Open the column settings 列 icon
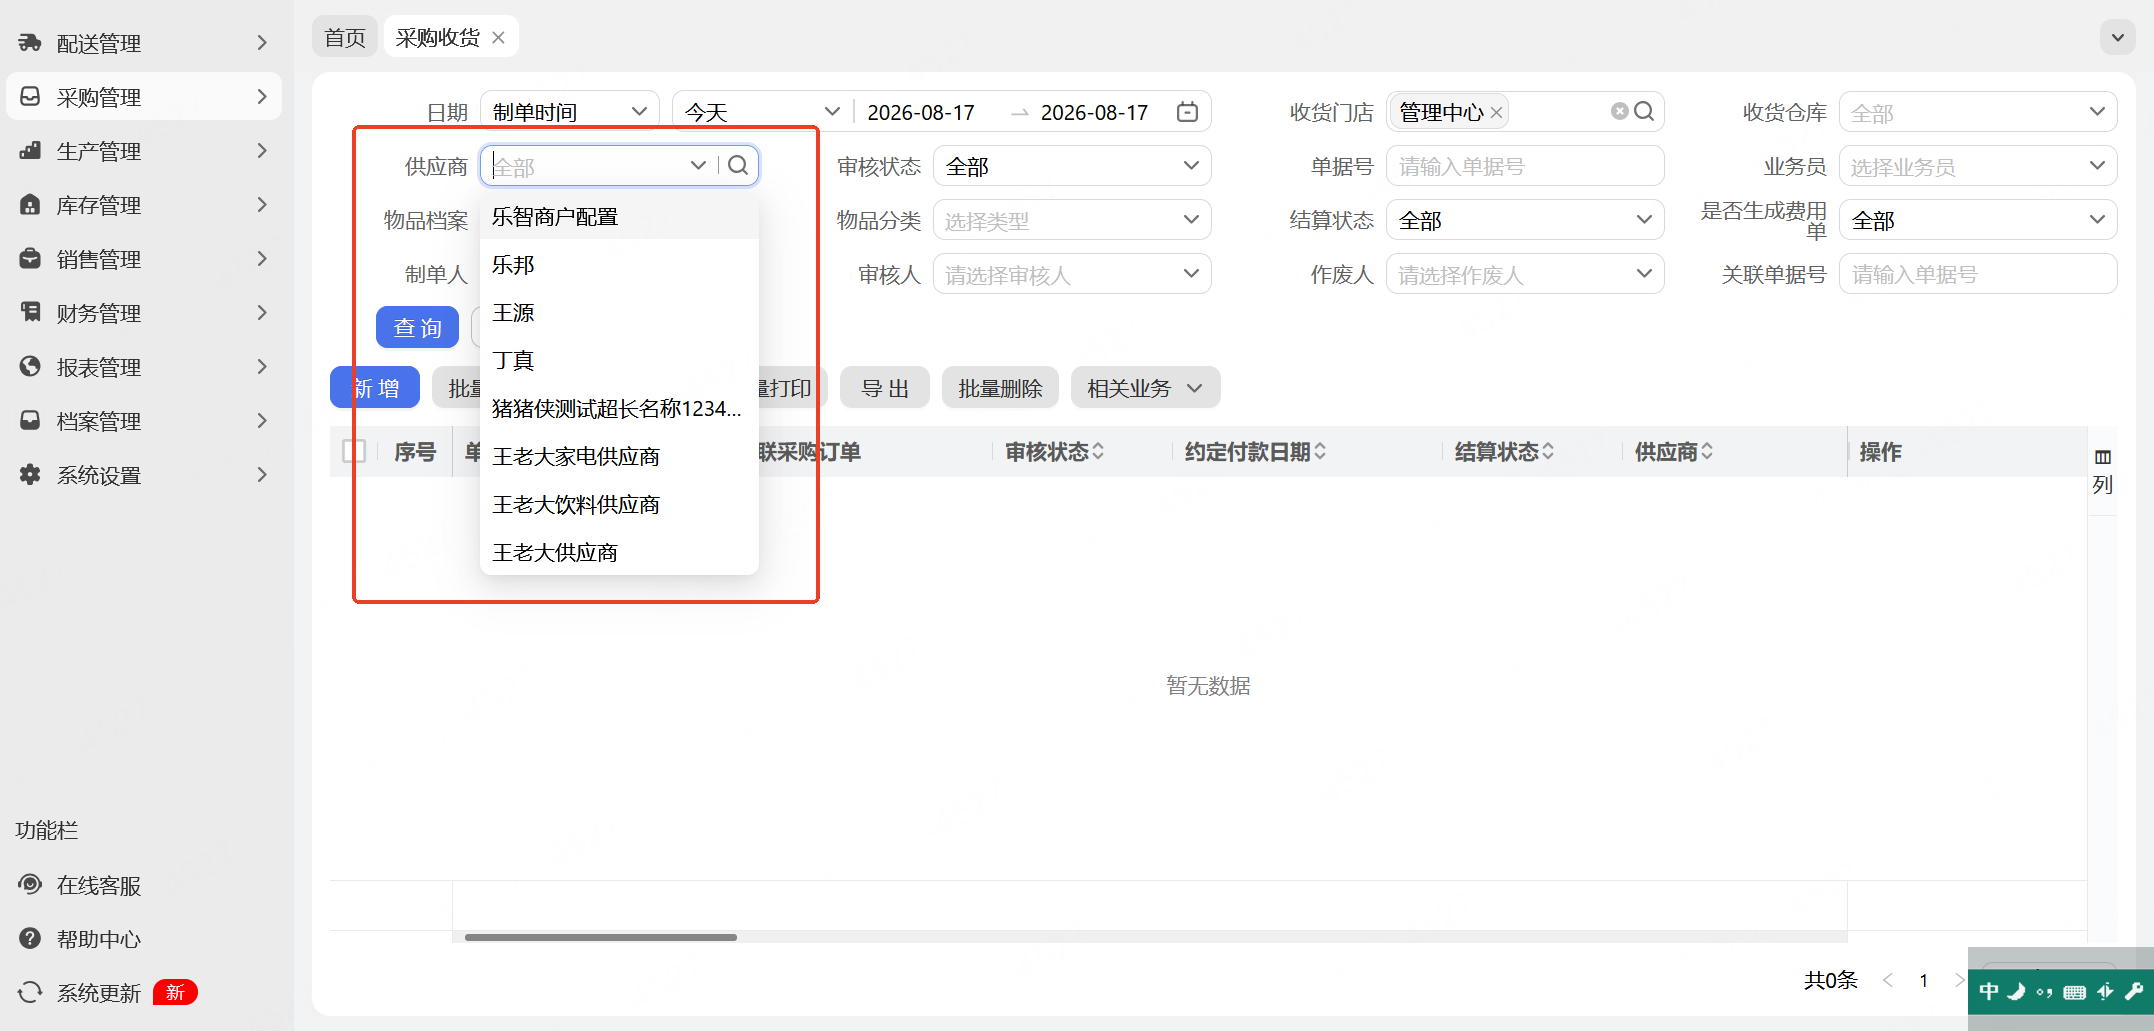2154x1031 pixels. point(2103,471)
